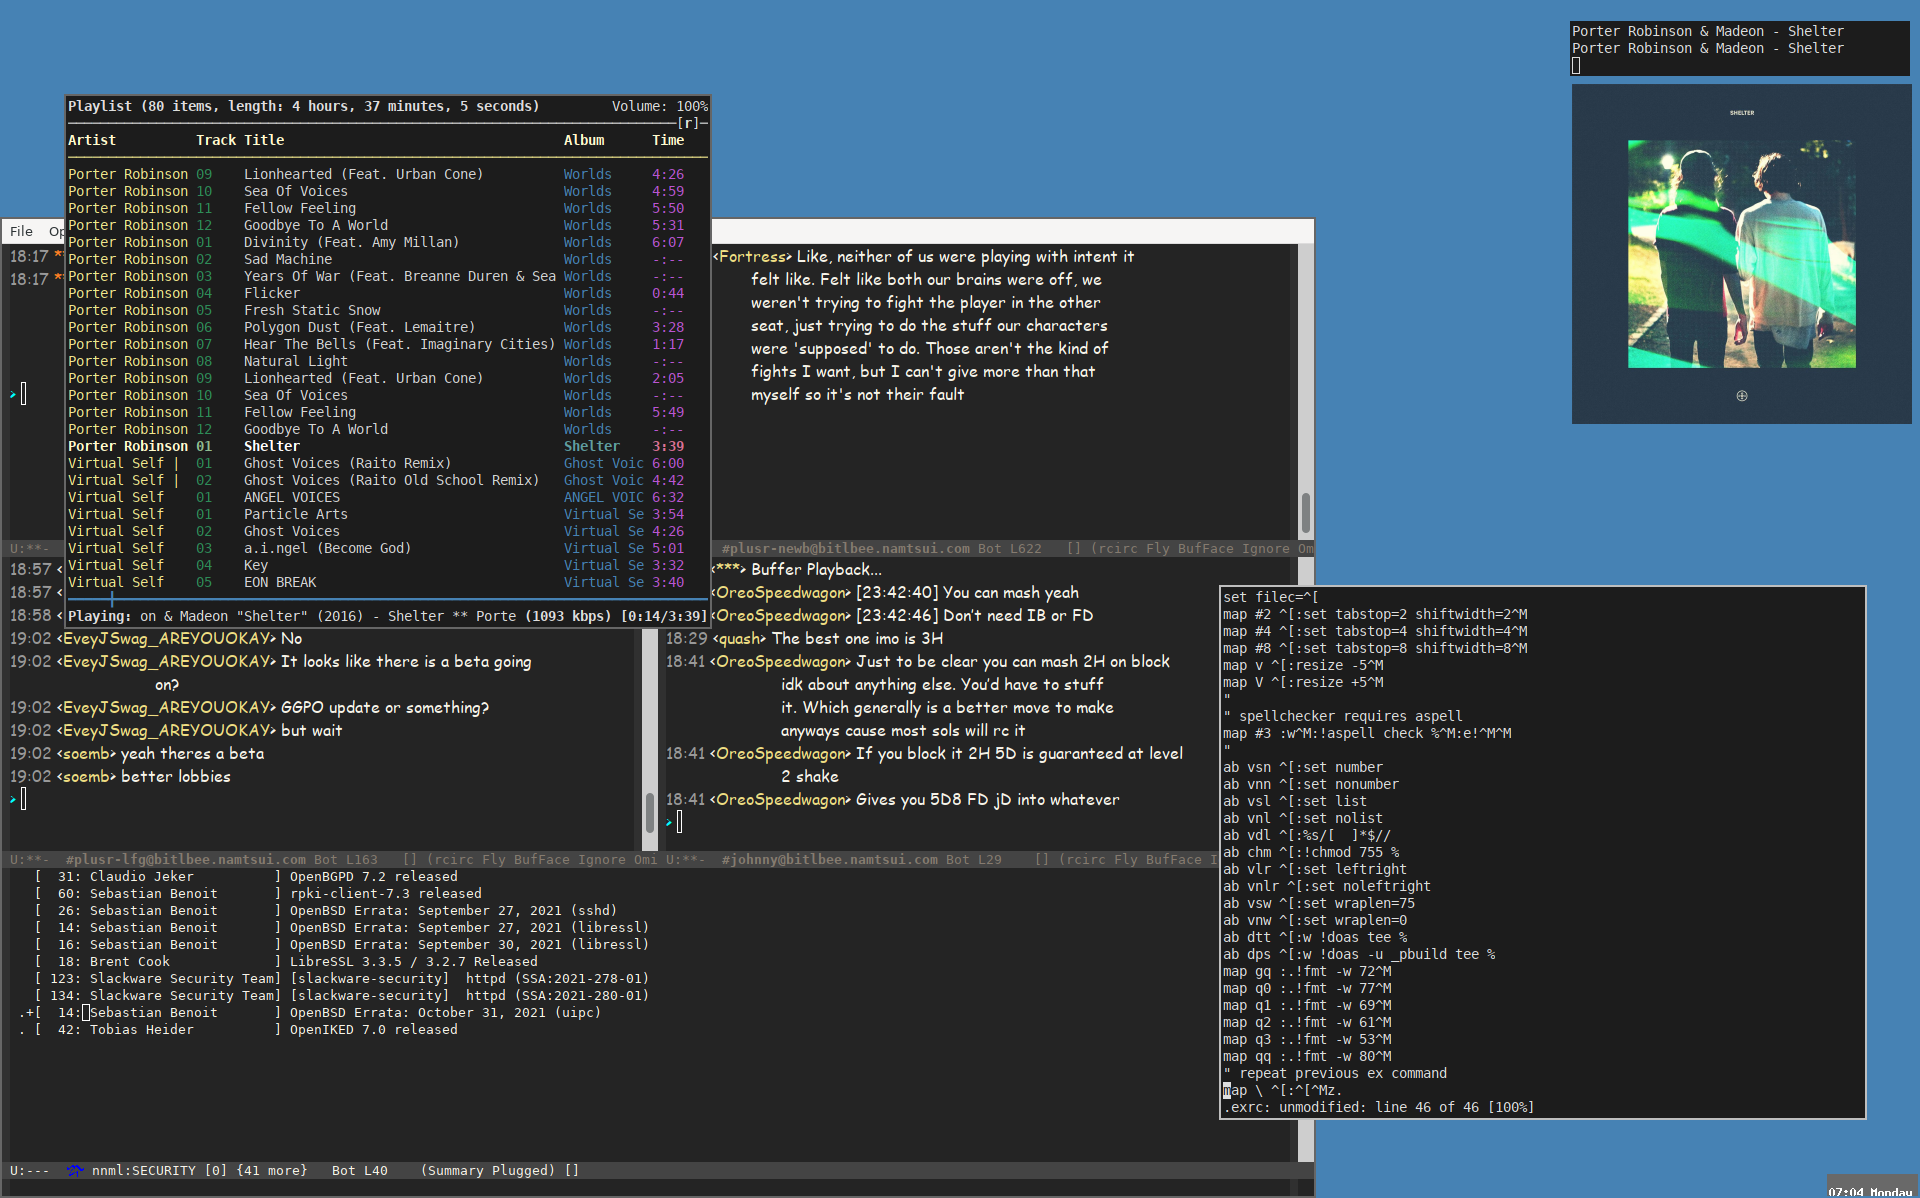Screen dimensions: 1920x1198
Task: Click the scrollbar thumb of the Fortress chat buffer
Action: (1305, 512)
